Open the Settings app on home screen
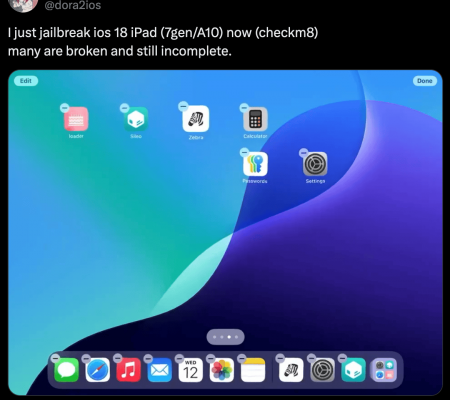Image resolution: width=450 pixels, height=400 pixels. point(315,164)
